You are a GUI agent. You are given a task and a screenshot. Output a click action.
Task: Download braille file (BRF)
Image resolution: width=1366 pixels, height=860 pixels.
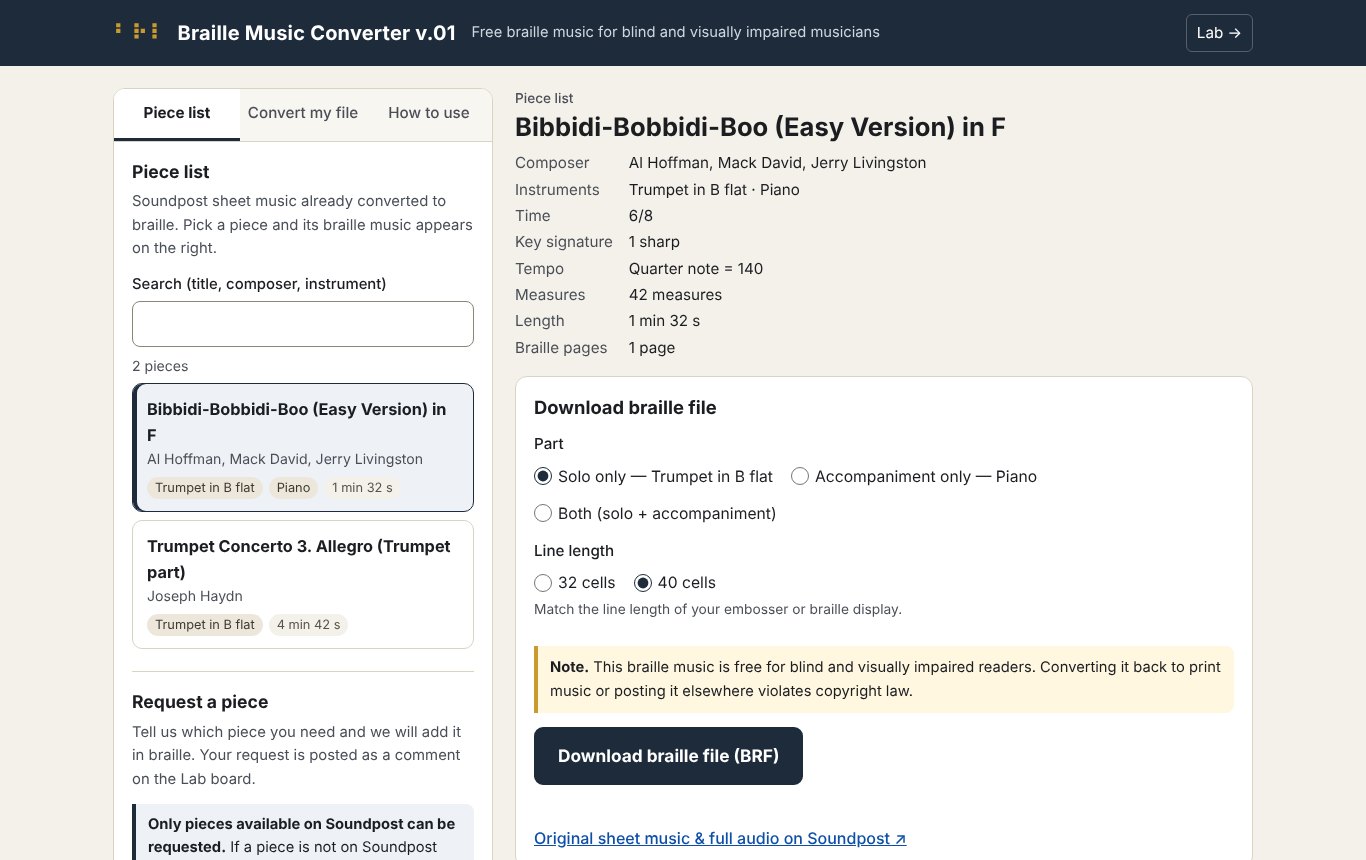click(668, 756)
